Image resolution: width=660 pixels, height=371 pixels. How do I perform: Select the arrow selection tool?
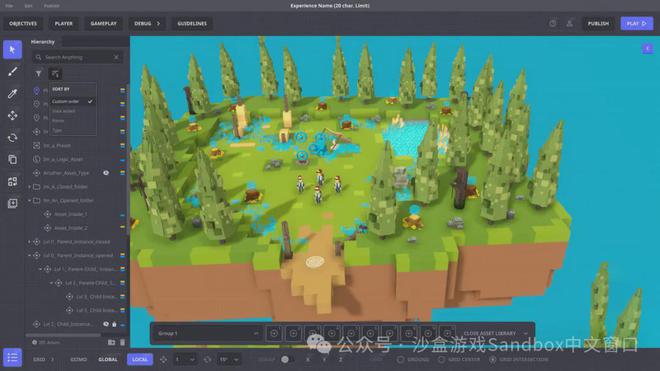(x=13, y=50)
